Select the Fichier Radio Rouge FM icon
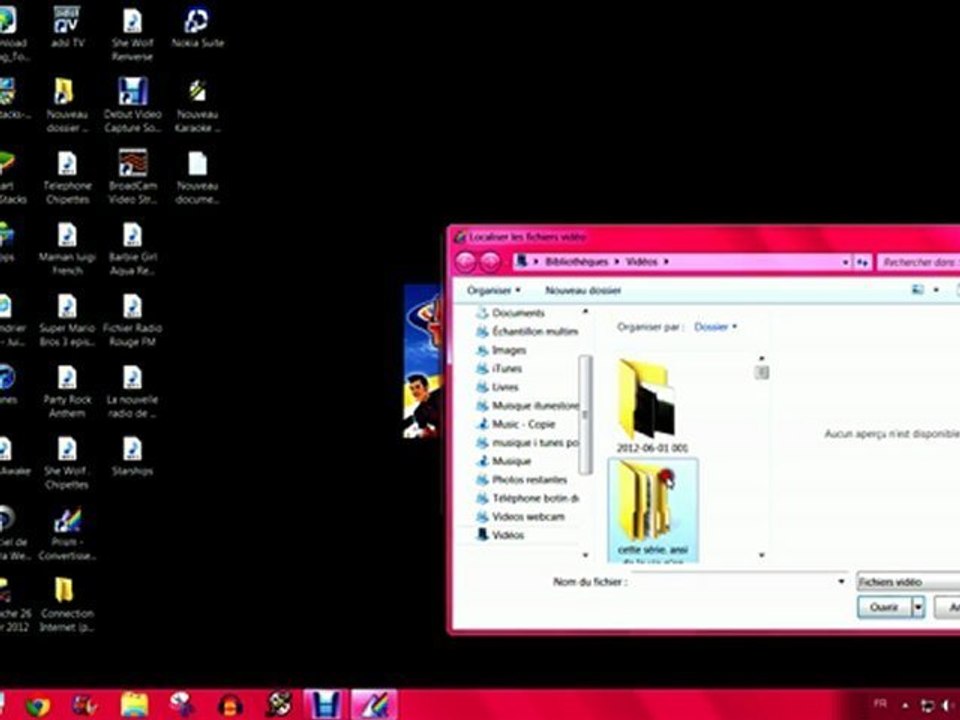This screenshot has height=720, width=960. click(132, 320)
